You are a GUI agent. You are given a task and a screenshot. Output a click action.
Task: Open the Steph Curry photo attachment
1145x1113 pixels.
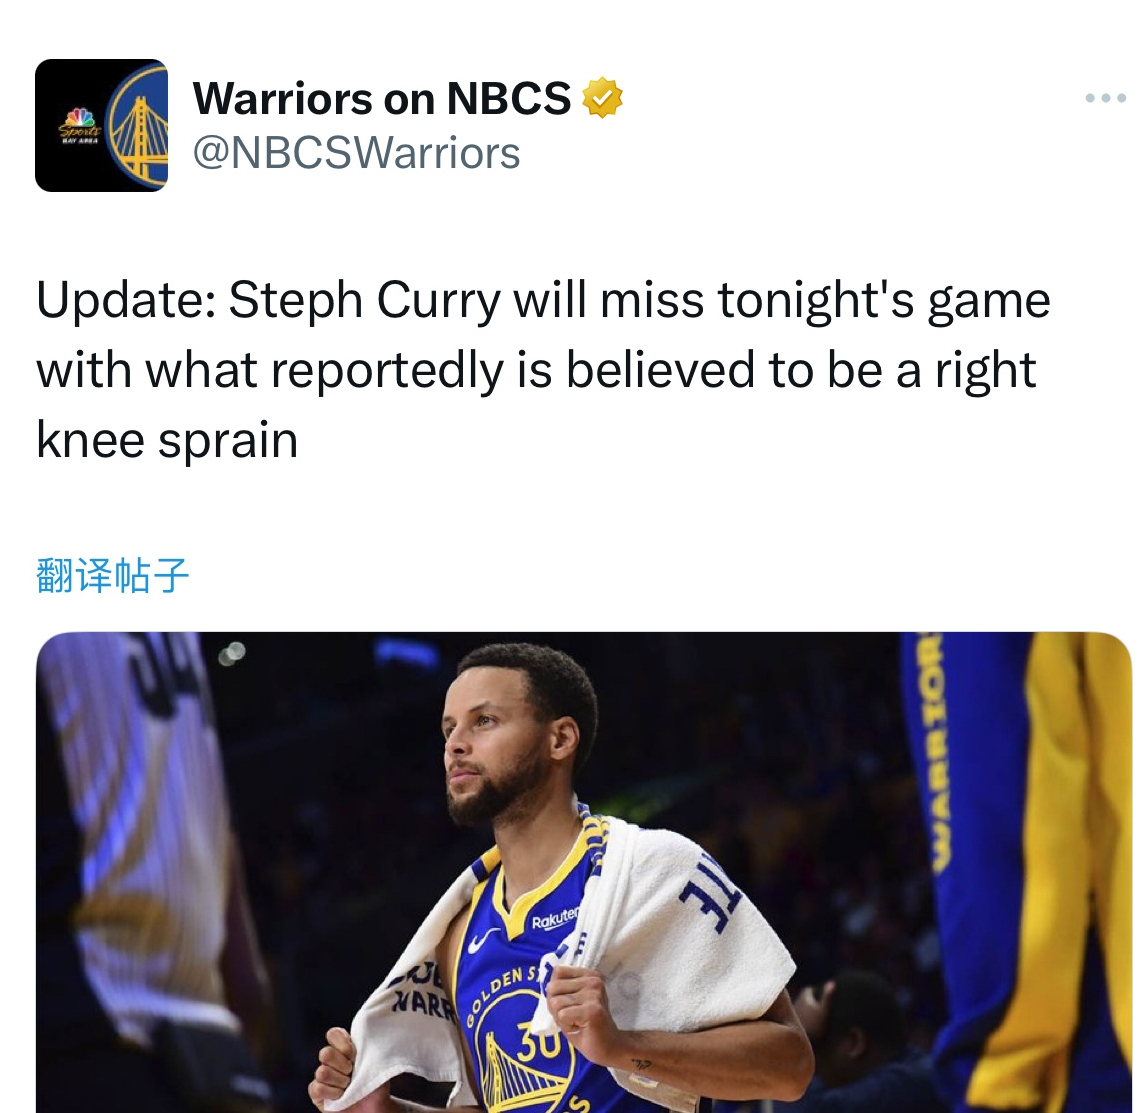(x=583, y=873)
